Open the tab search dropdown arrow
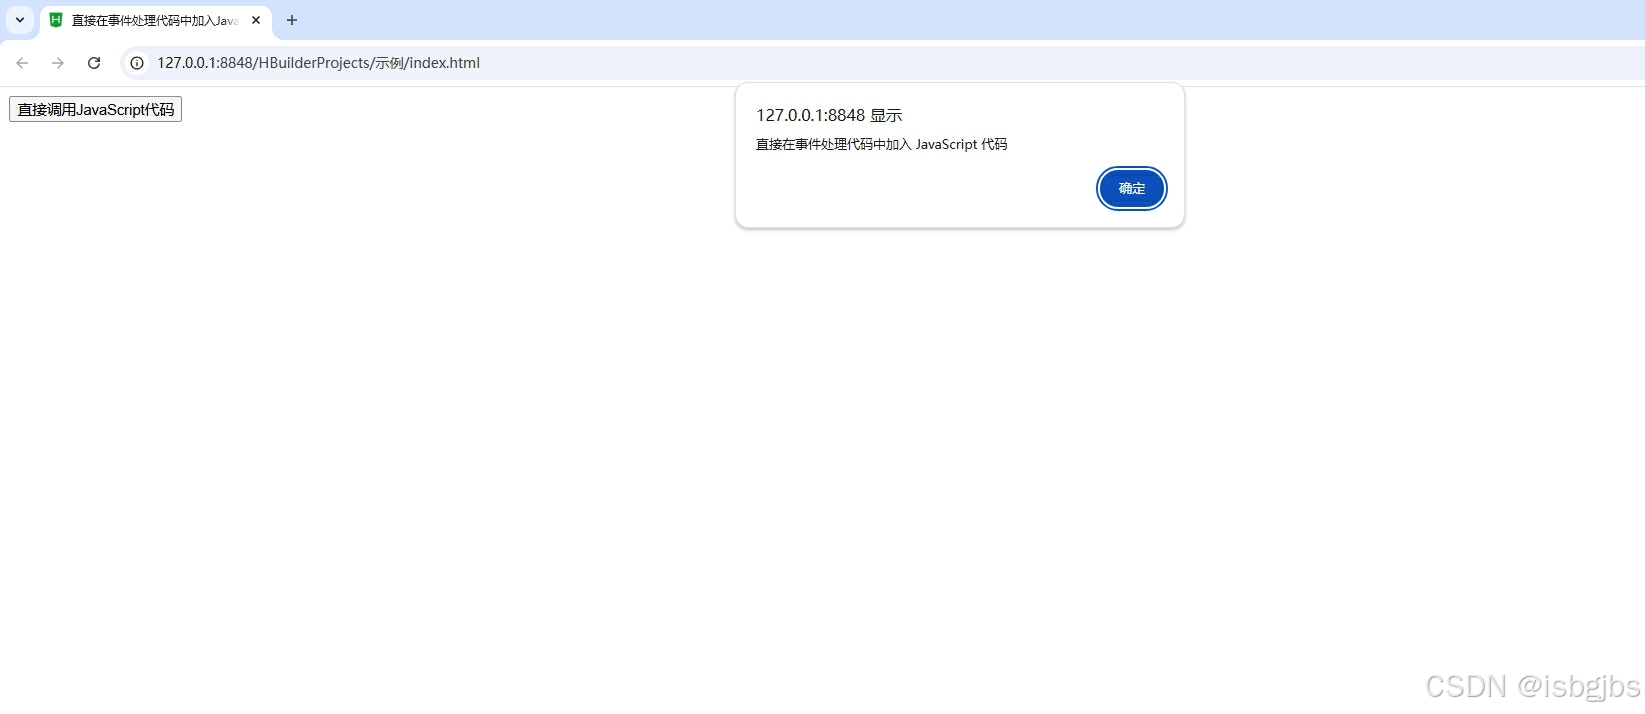 coord(20,20)
